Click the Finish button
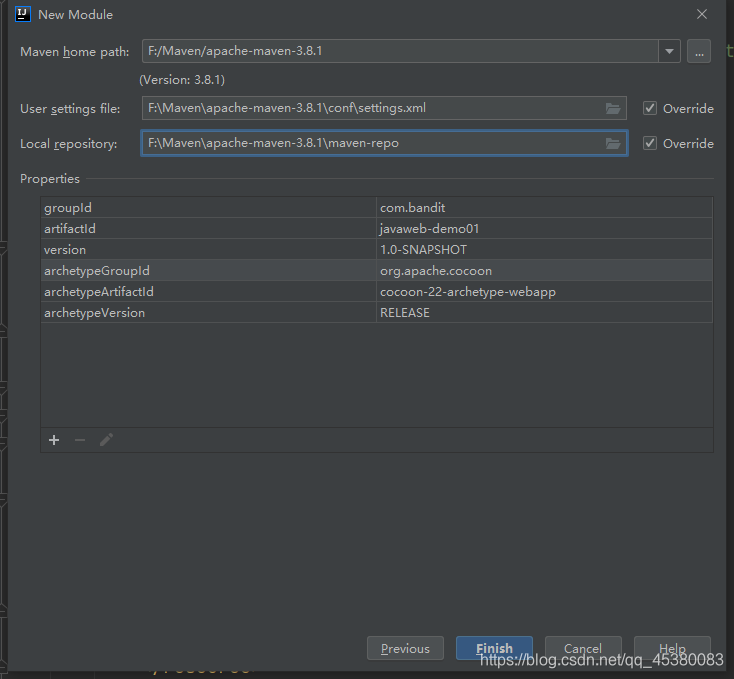 click(494, 648)
